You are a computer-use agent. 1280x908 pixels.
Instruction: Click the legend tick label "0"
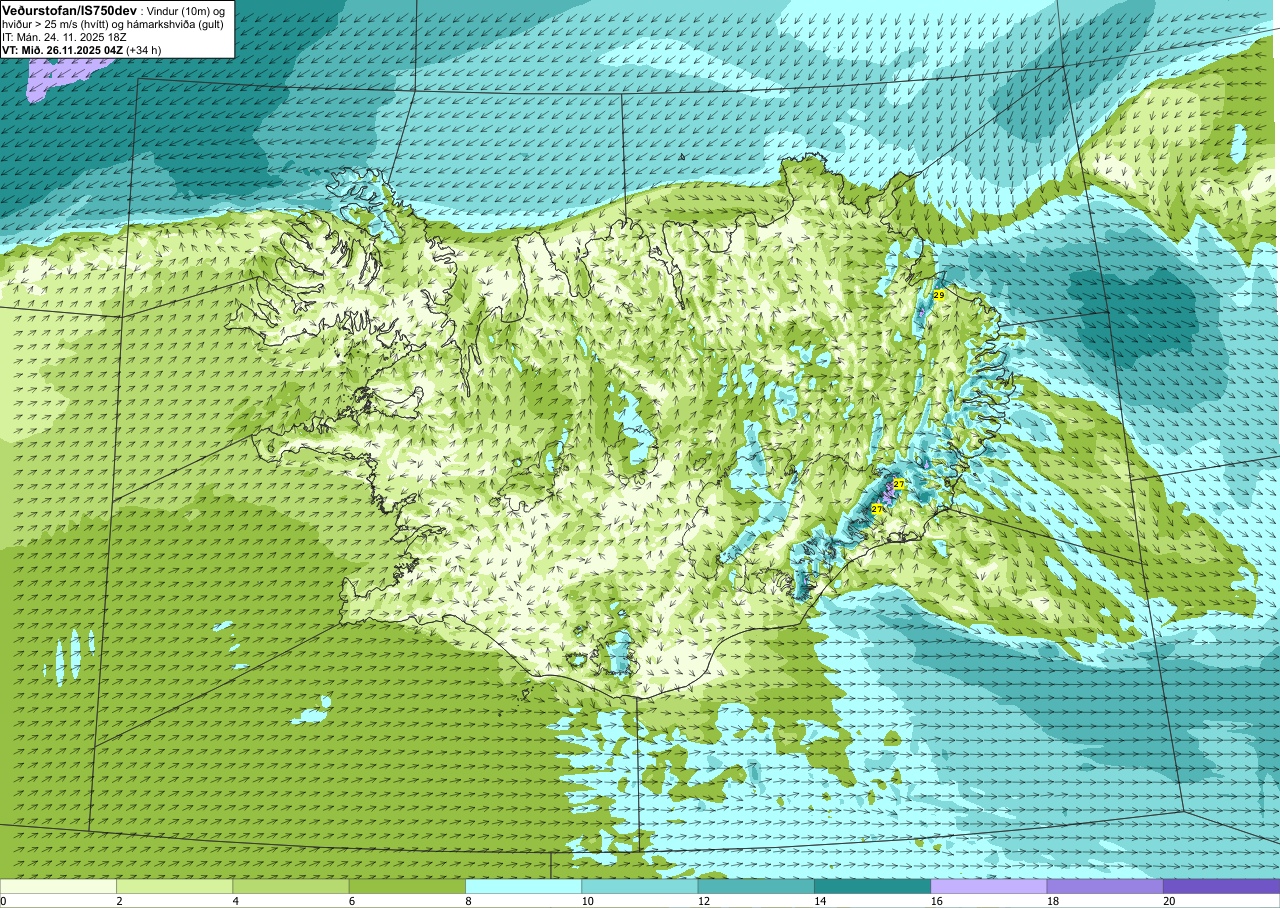[3, 901]
